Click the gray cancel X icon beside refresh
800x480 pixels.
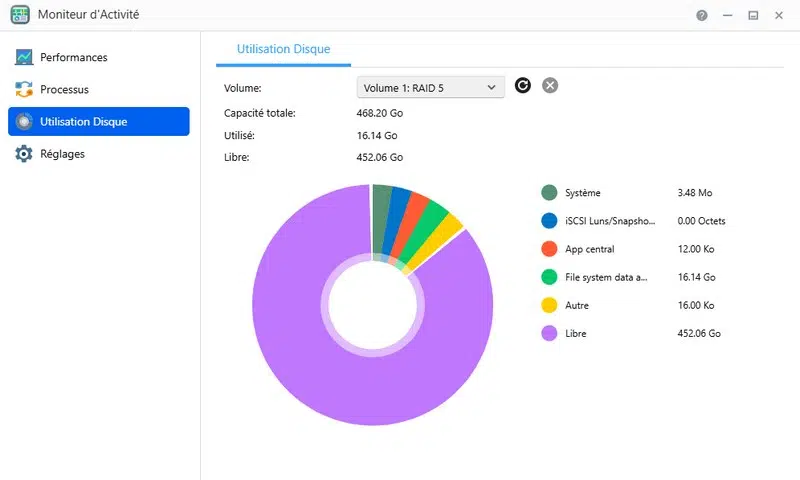(550, 86)
